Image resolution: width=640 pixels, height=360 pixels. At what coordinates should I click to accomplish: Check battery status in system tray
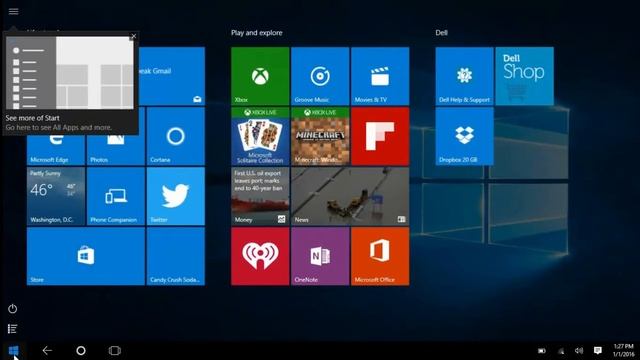542,351
